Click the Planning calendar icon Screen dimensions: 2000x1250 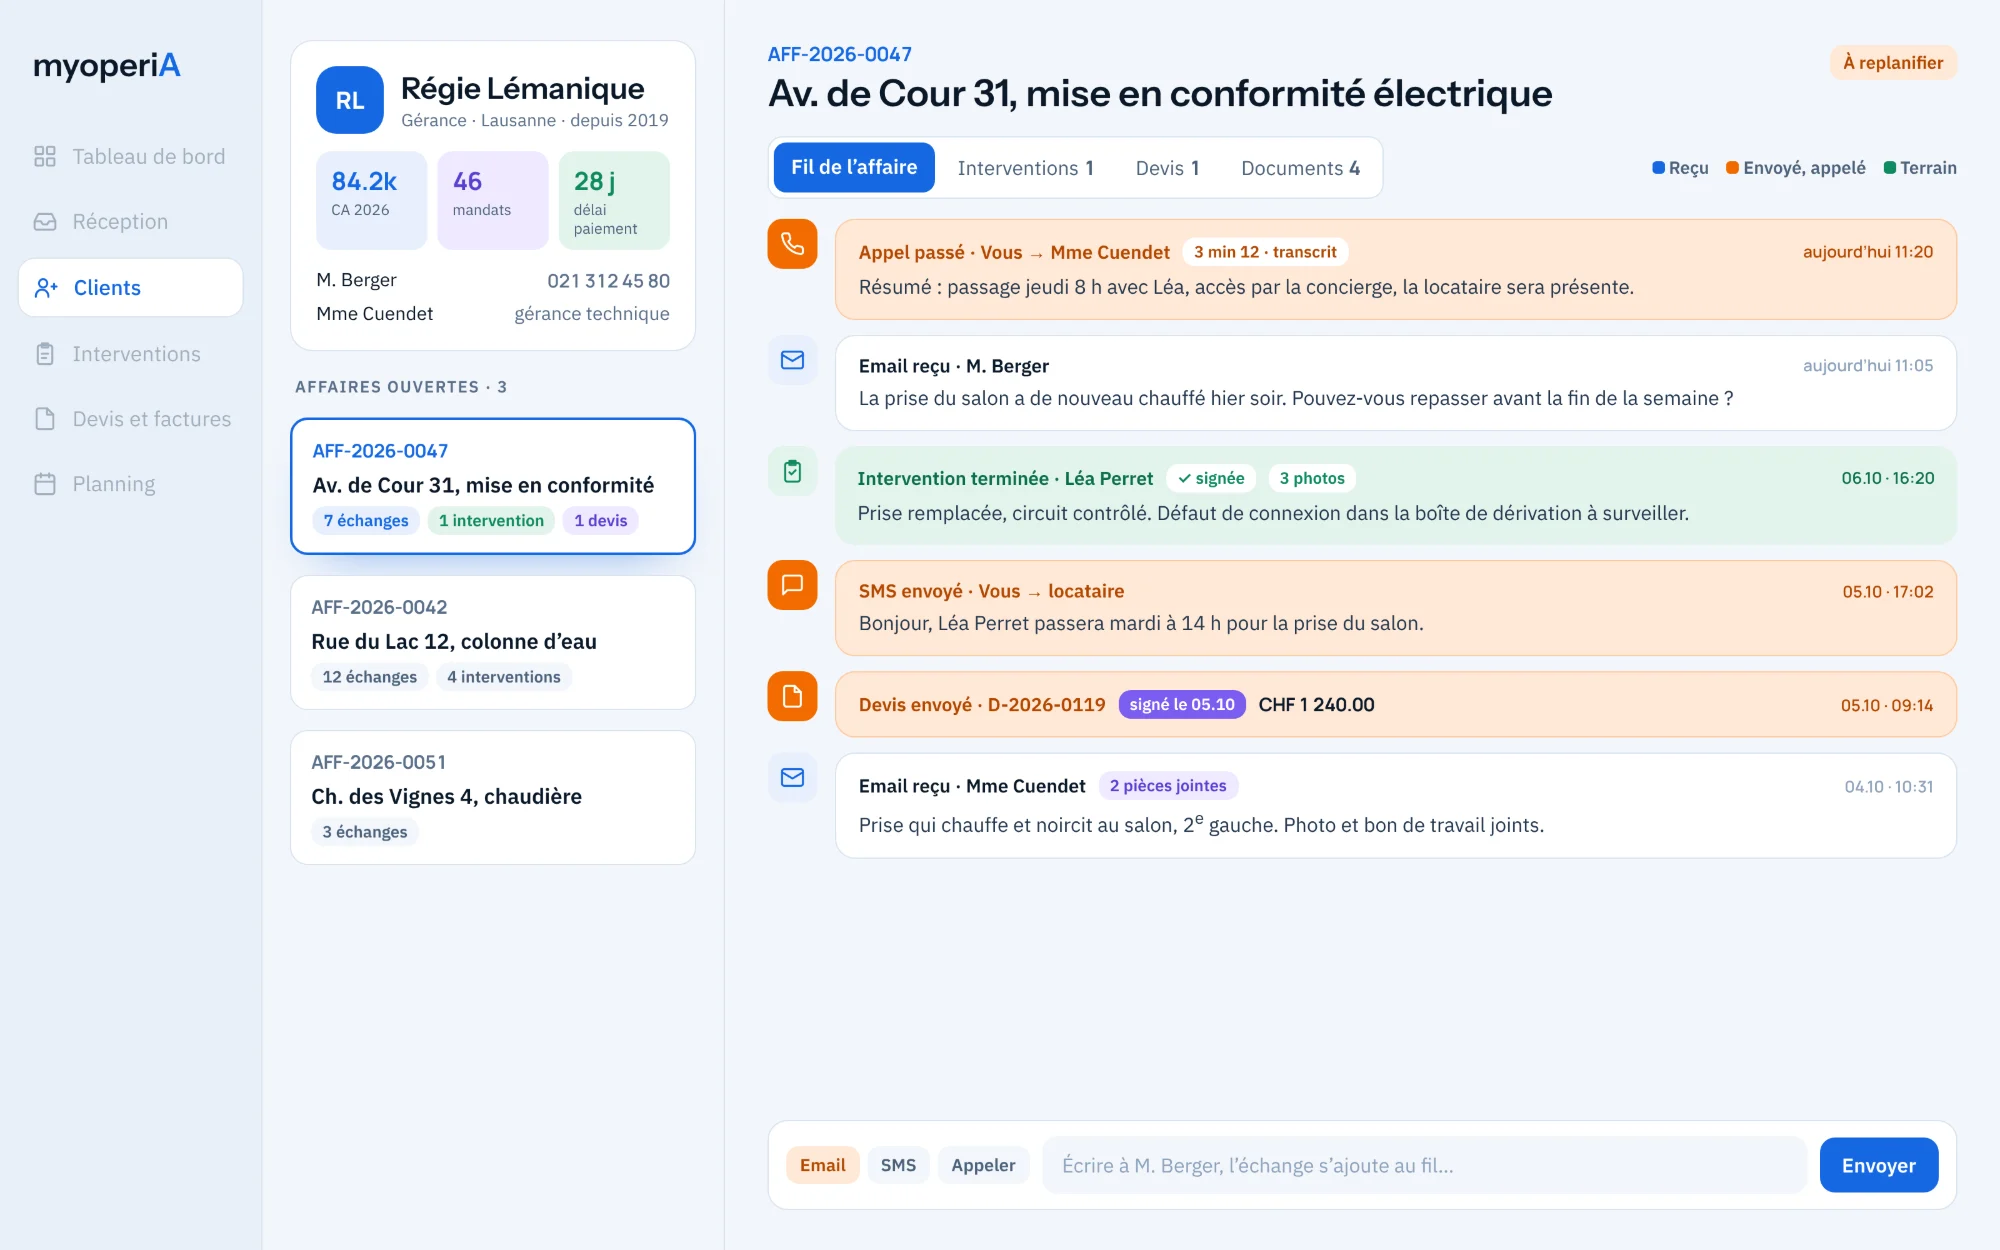(x=45, y=484)
